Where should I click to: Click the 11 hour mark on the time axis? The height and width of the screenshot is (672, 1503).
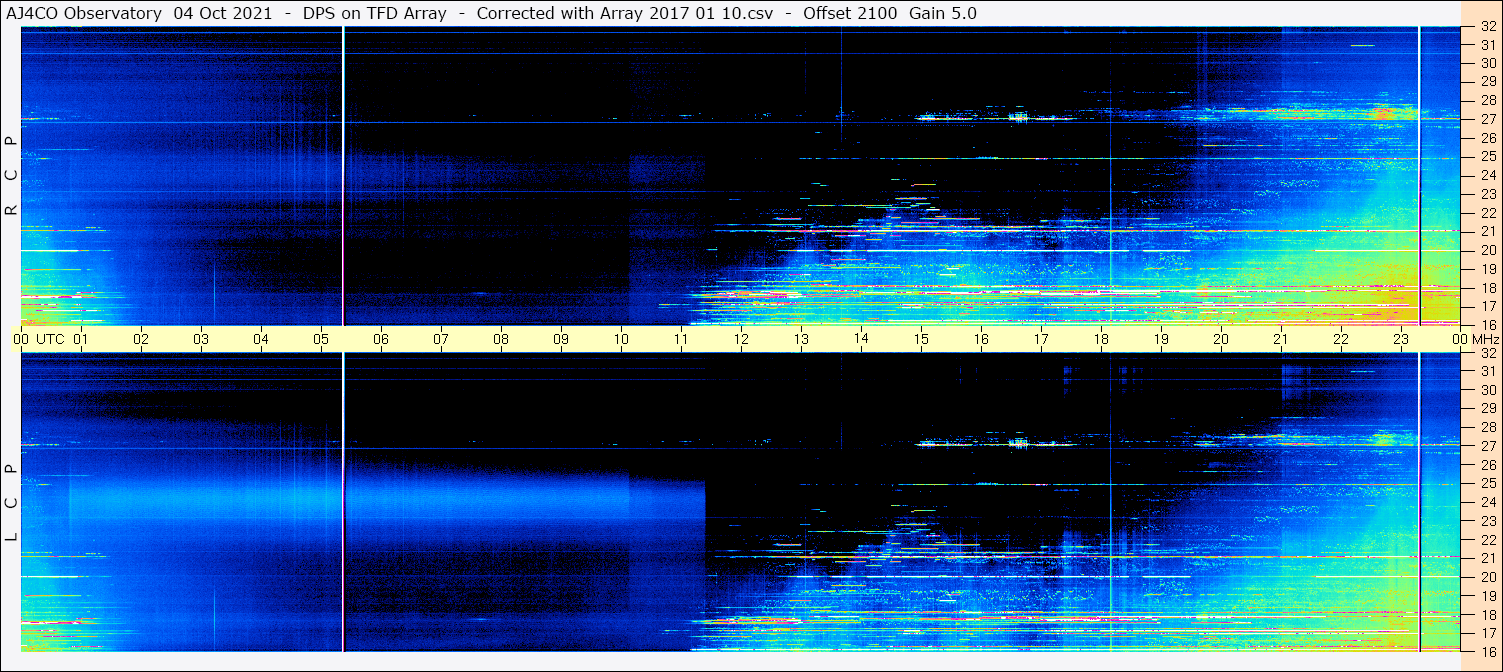681,339
